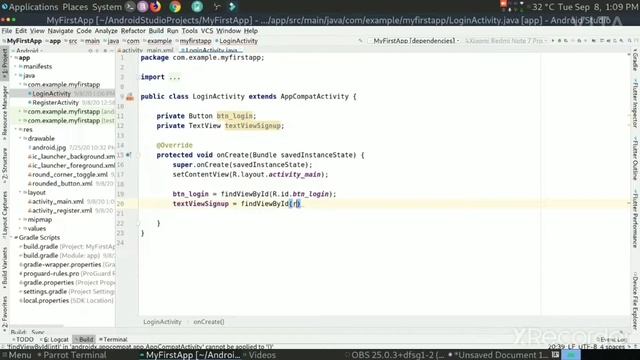Open the VCS menu
This screenshot has height=360, width=640.
pyautogui.click(x=207, y=31)
